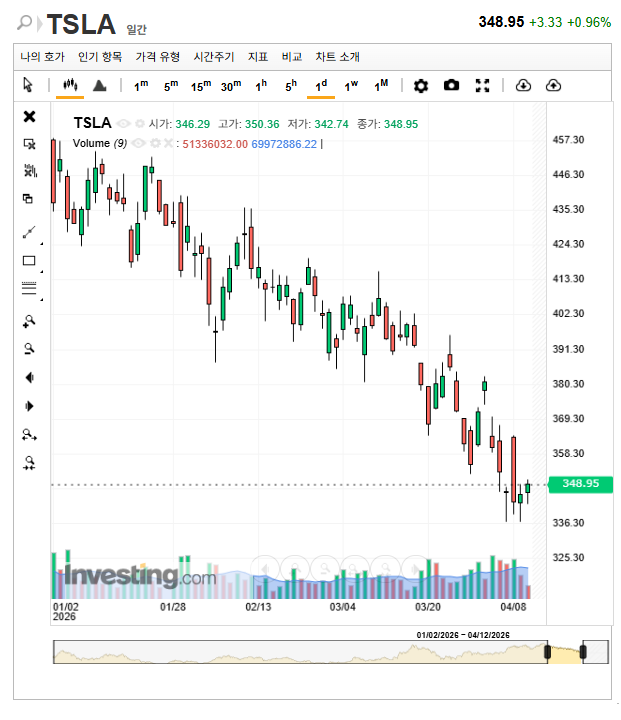Toggle Volume indicator visibility eye
Screen dimensions: 621x720
point(138,144)
